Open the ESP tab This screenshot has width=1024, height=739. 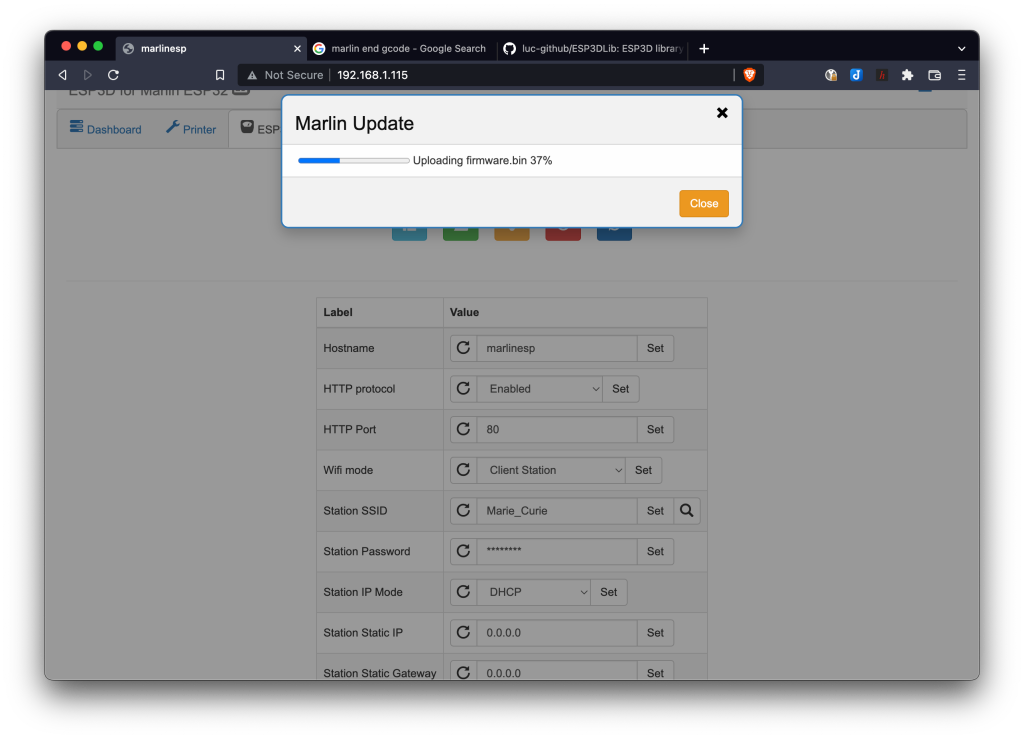point(260,129)
